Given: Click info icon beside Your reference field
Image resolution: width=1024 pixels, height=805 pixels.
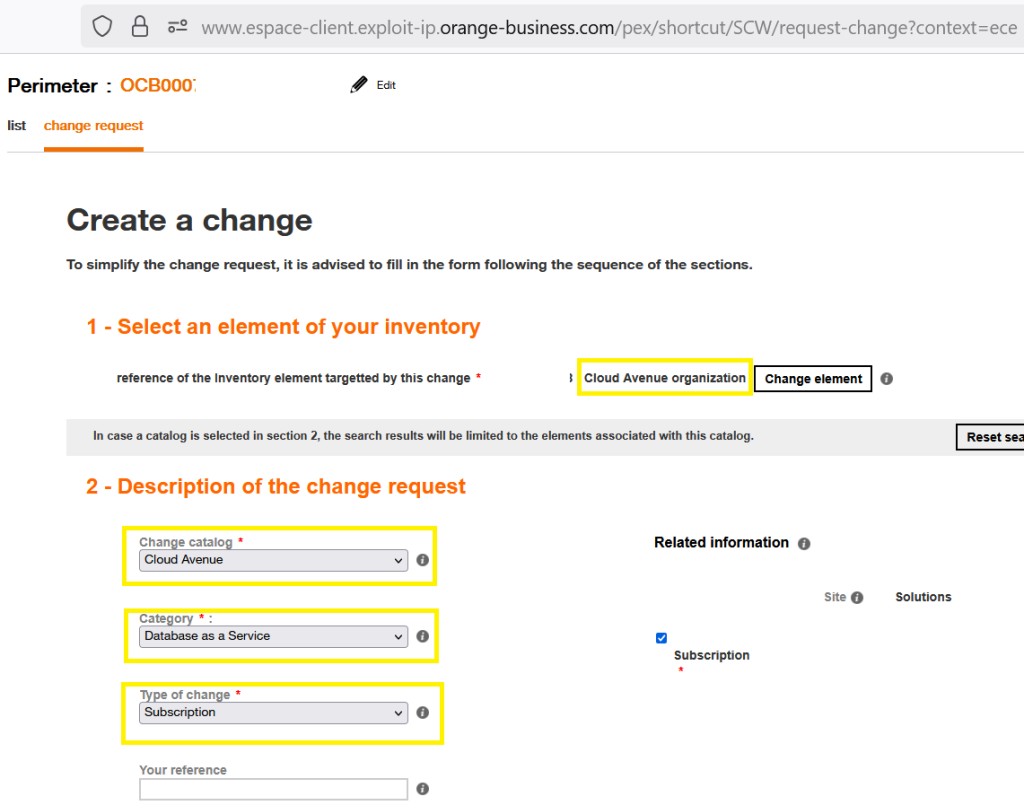Looking at the screenshot, I should tap(422, 789).
